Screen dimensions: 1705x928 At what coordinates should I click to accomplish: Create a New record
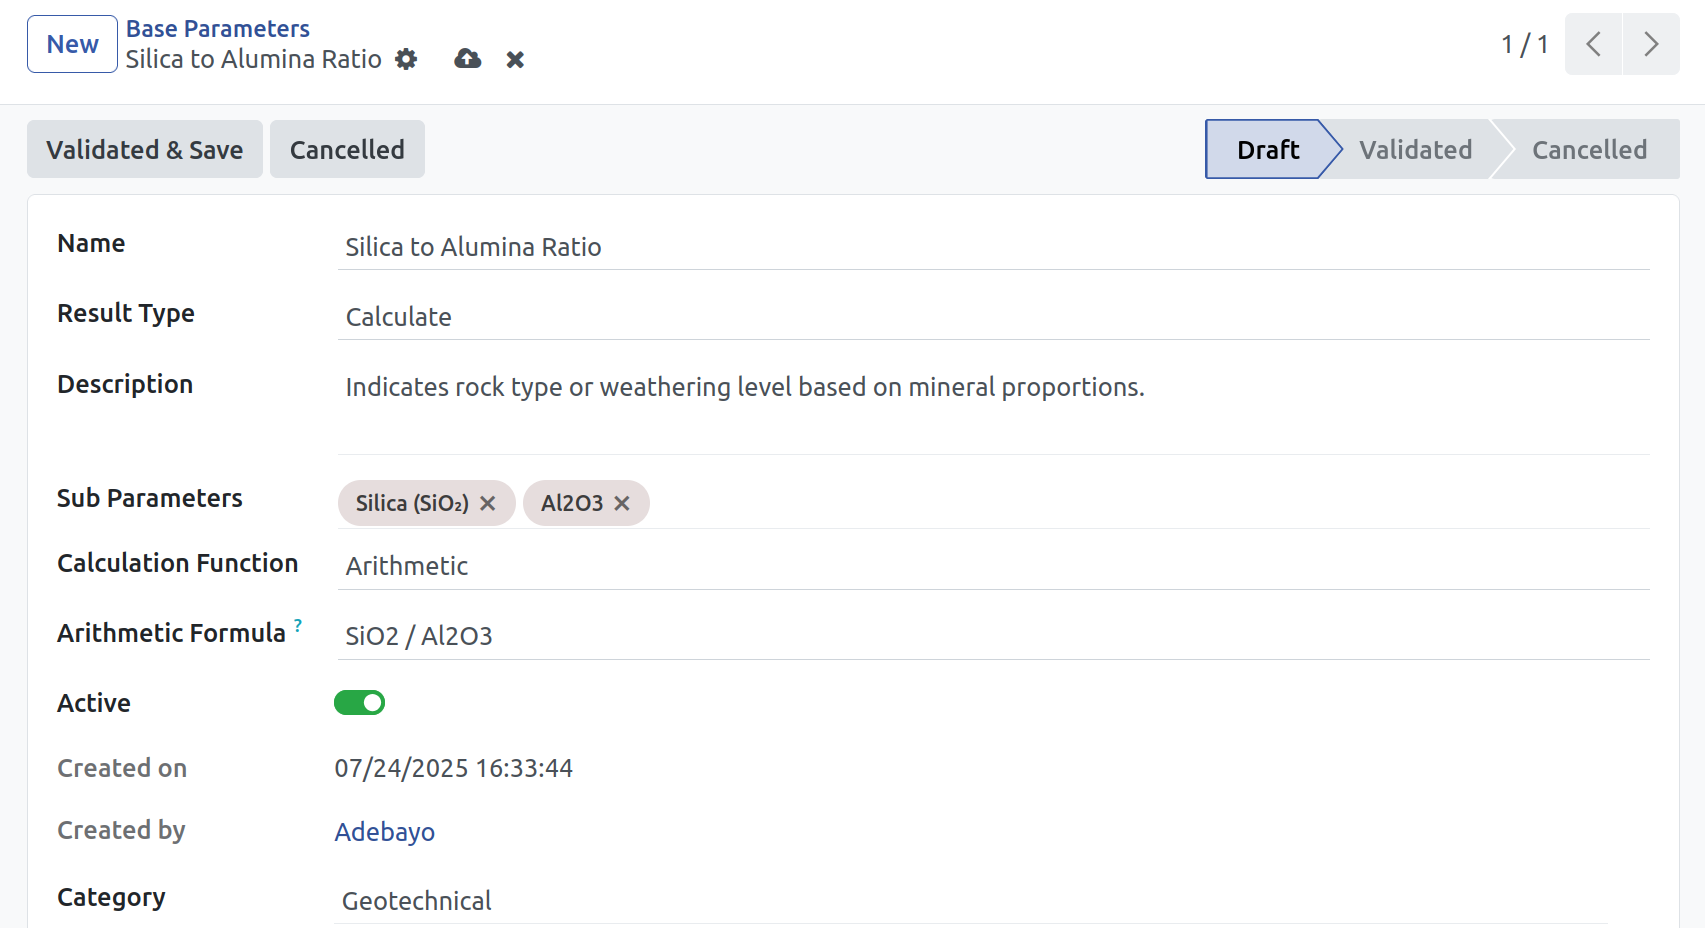pos(72,44)
